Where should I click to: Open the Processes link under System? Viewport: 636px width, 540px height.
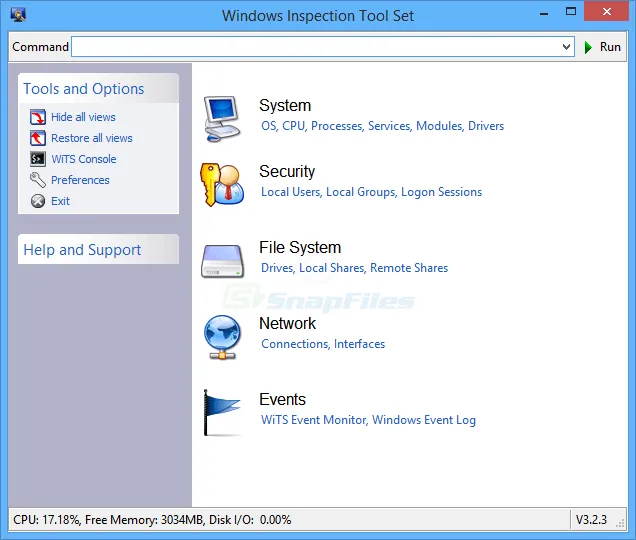click(x=336, y=126)
